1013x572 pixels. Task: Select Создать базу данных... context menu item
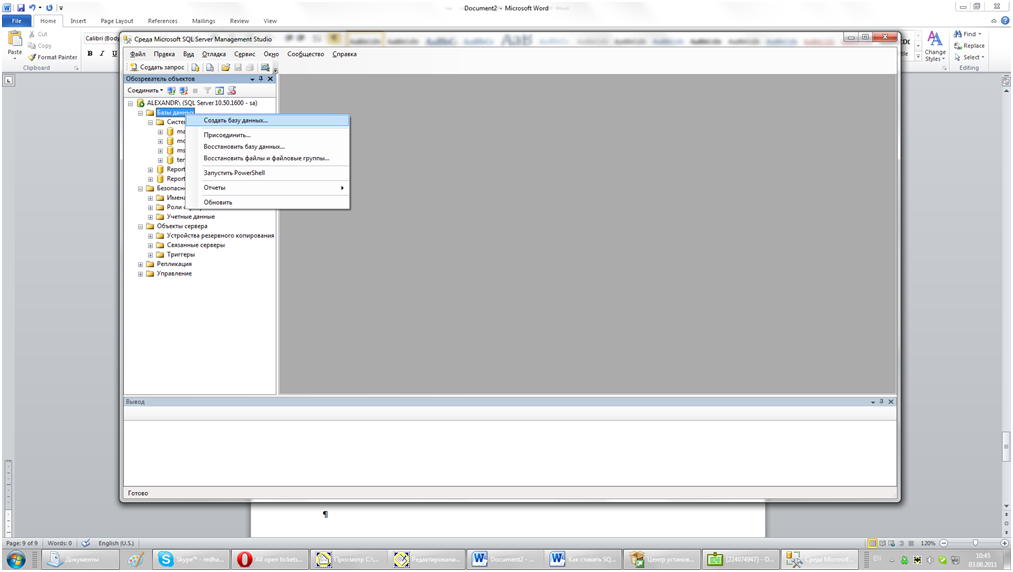pyautogui.click(x=267, y=120)
